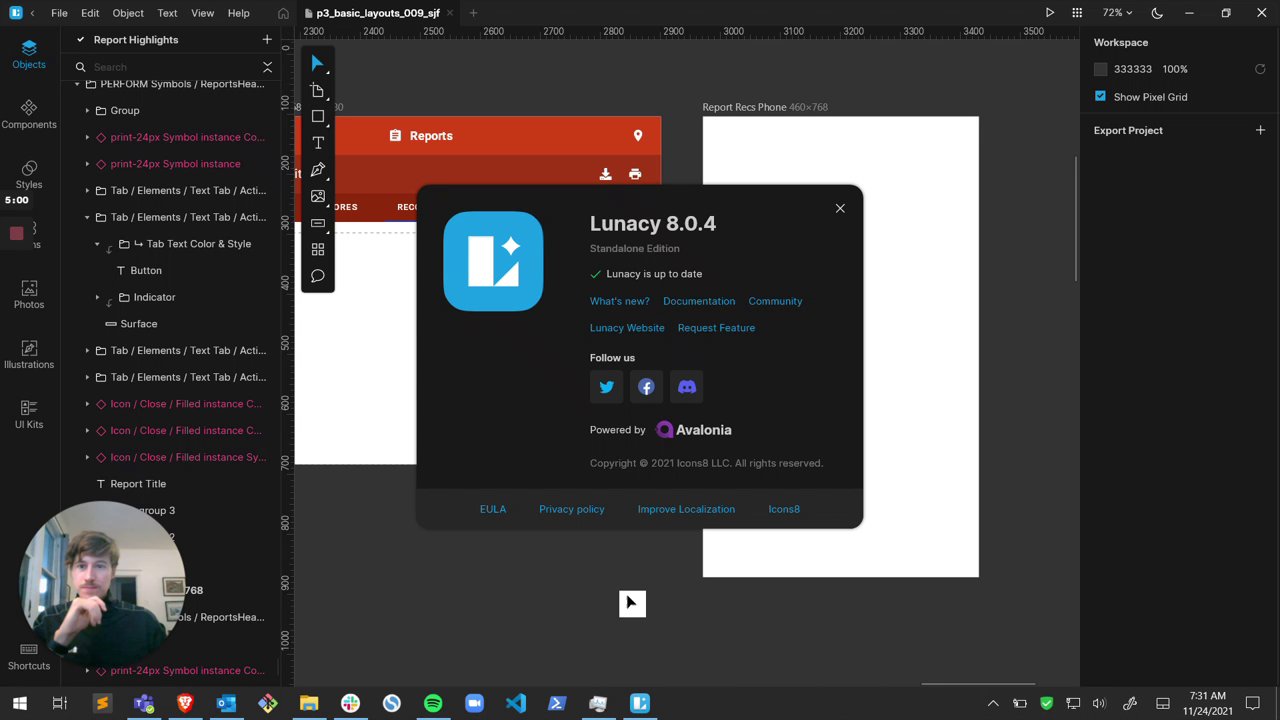Viewport: 1280px width, 720px height.
Task: Switch to the p3_basic_layouts_009_sjf document tab
Action: tap(377, 13)
